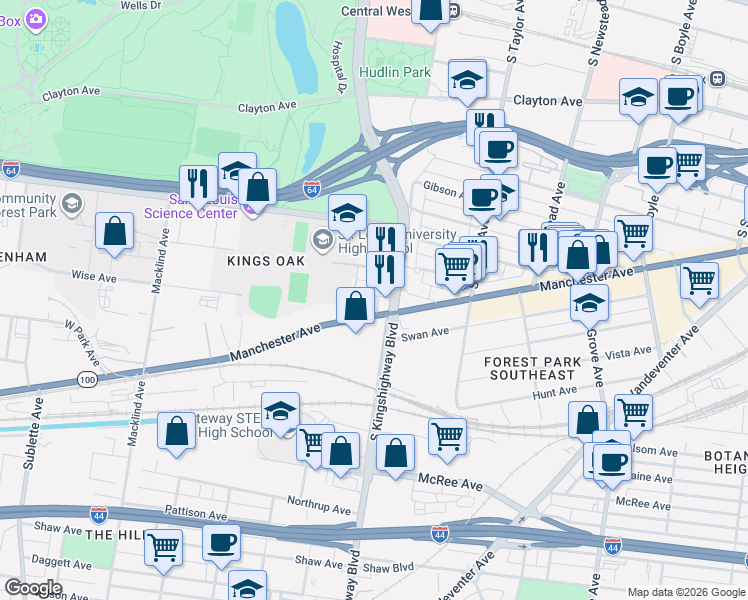Click the transit station icon near Central West
The image size is (748, 600).
pos(454,10)
